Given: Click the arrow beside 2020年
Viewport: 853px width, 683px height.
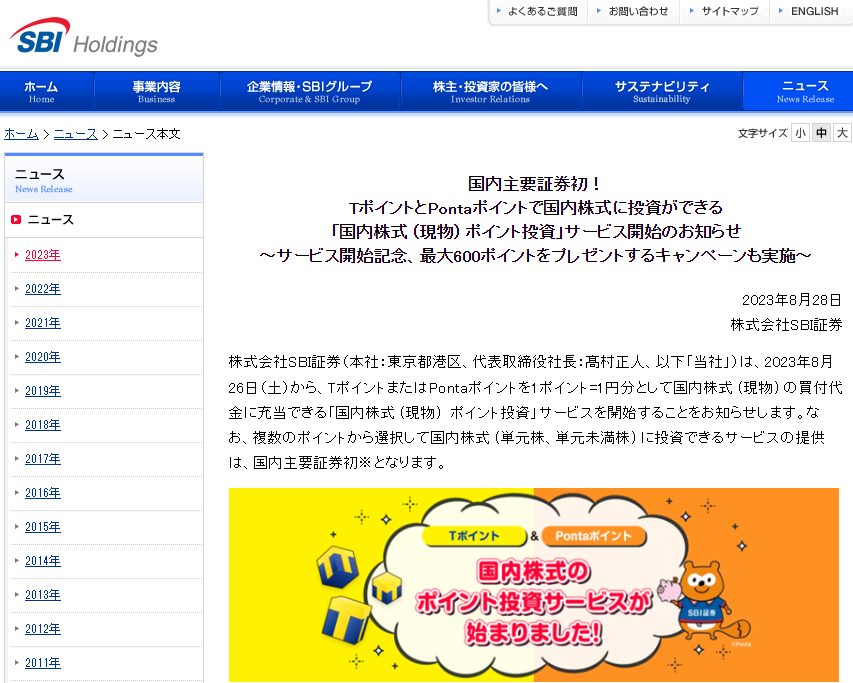Looking at the screenshot, I should pyautogui.click(x=17, y=356).
